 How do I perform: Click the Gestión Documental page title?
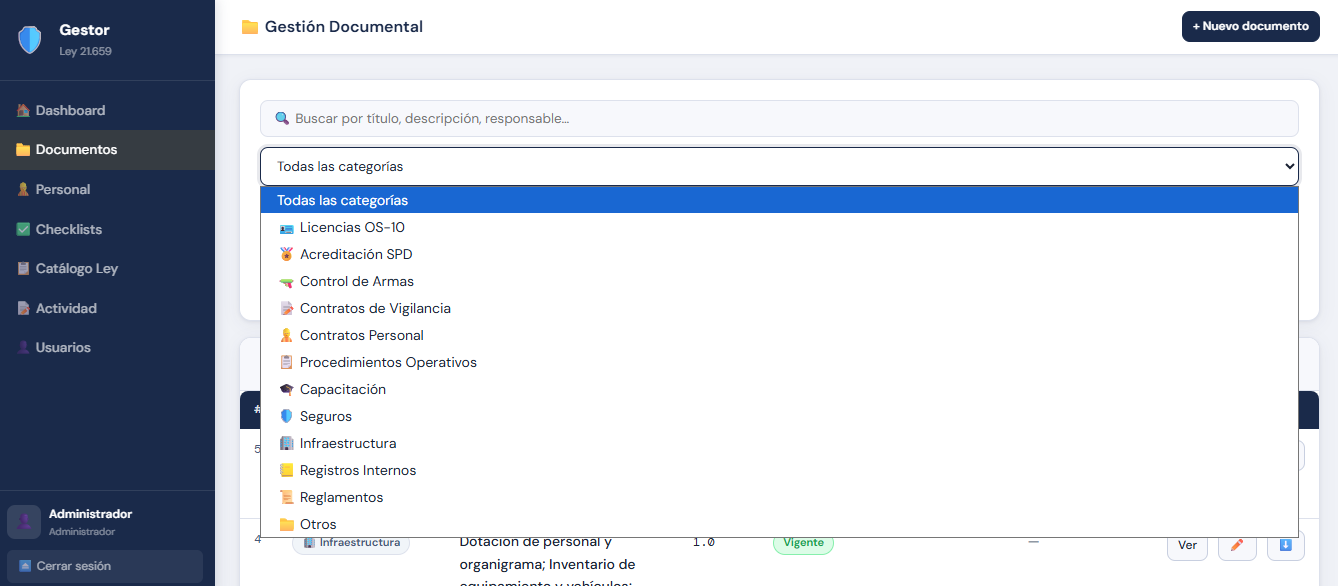tap(344, 27)
